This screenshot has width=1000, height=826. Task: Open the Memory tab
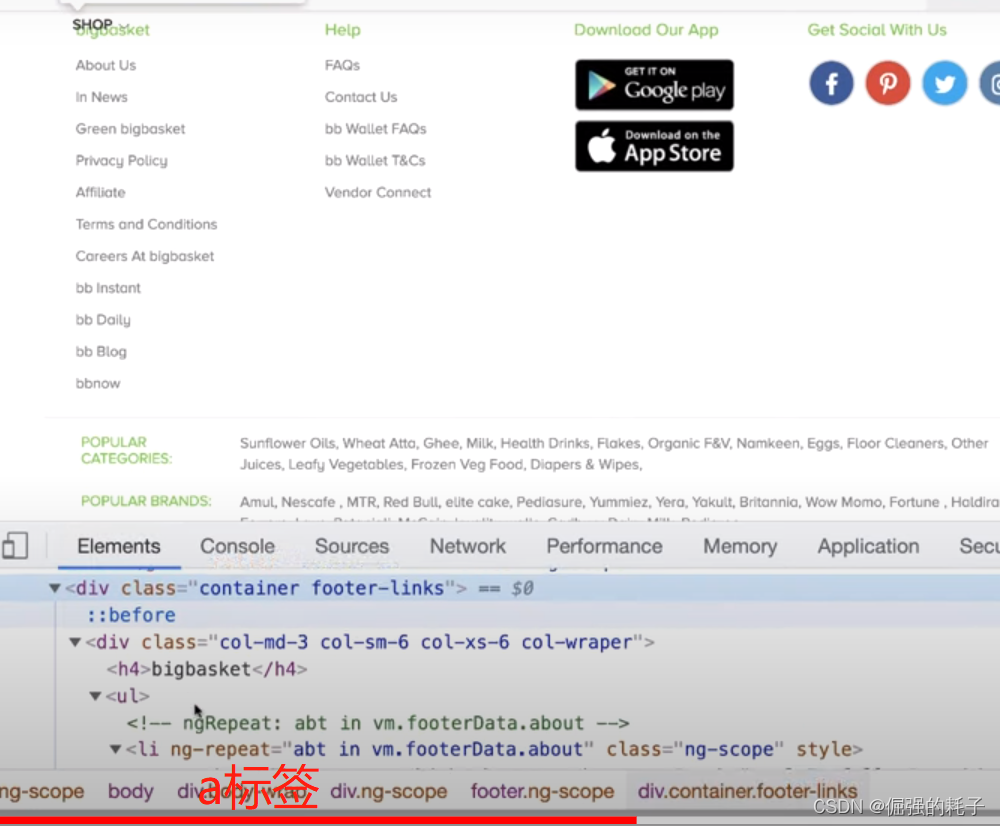740,547
